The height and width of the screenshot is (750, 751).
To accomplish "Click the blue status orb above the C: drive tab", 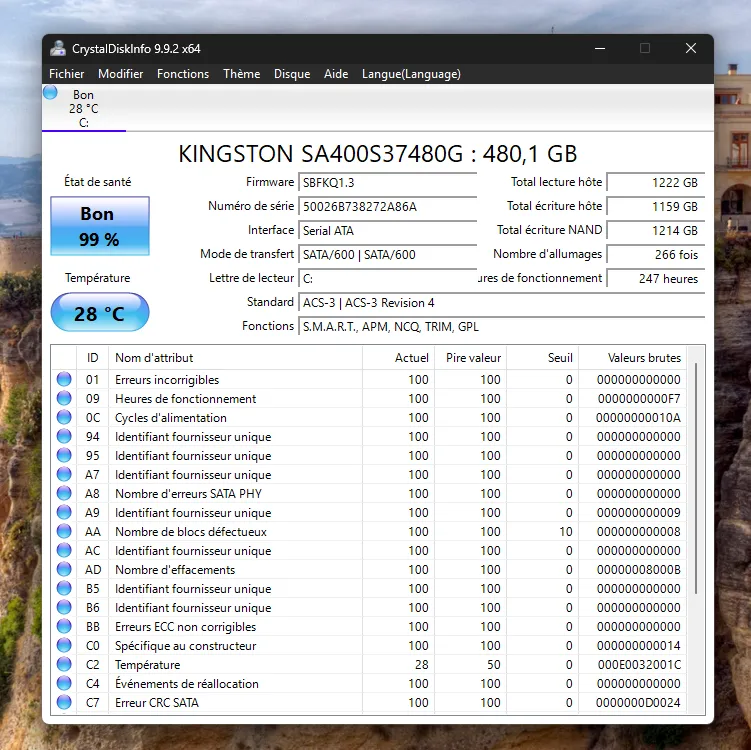I will tap(50, 92).
